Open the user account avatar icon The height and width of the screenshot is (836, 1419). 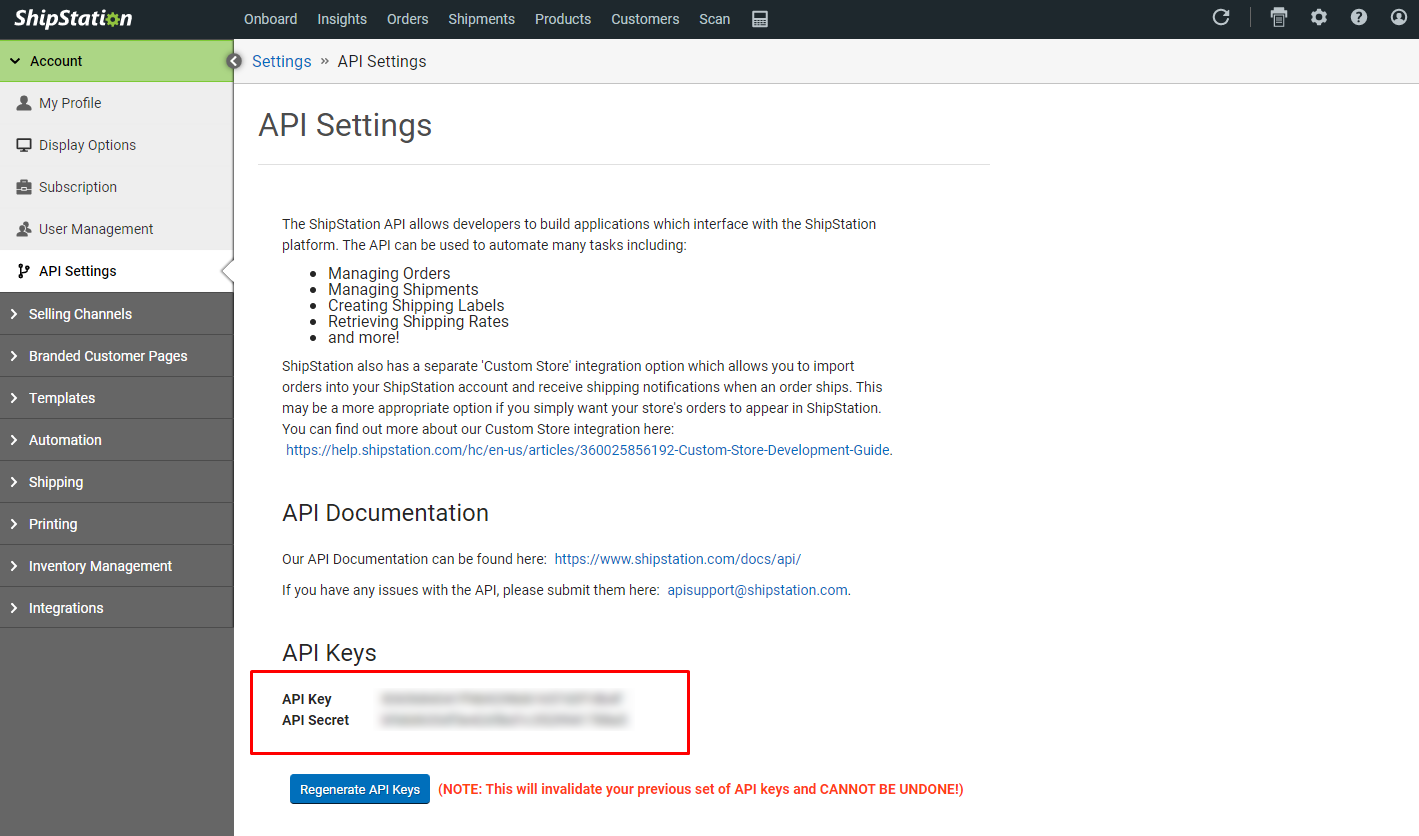1398,18
